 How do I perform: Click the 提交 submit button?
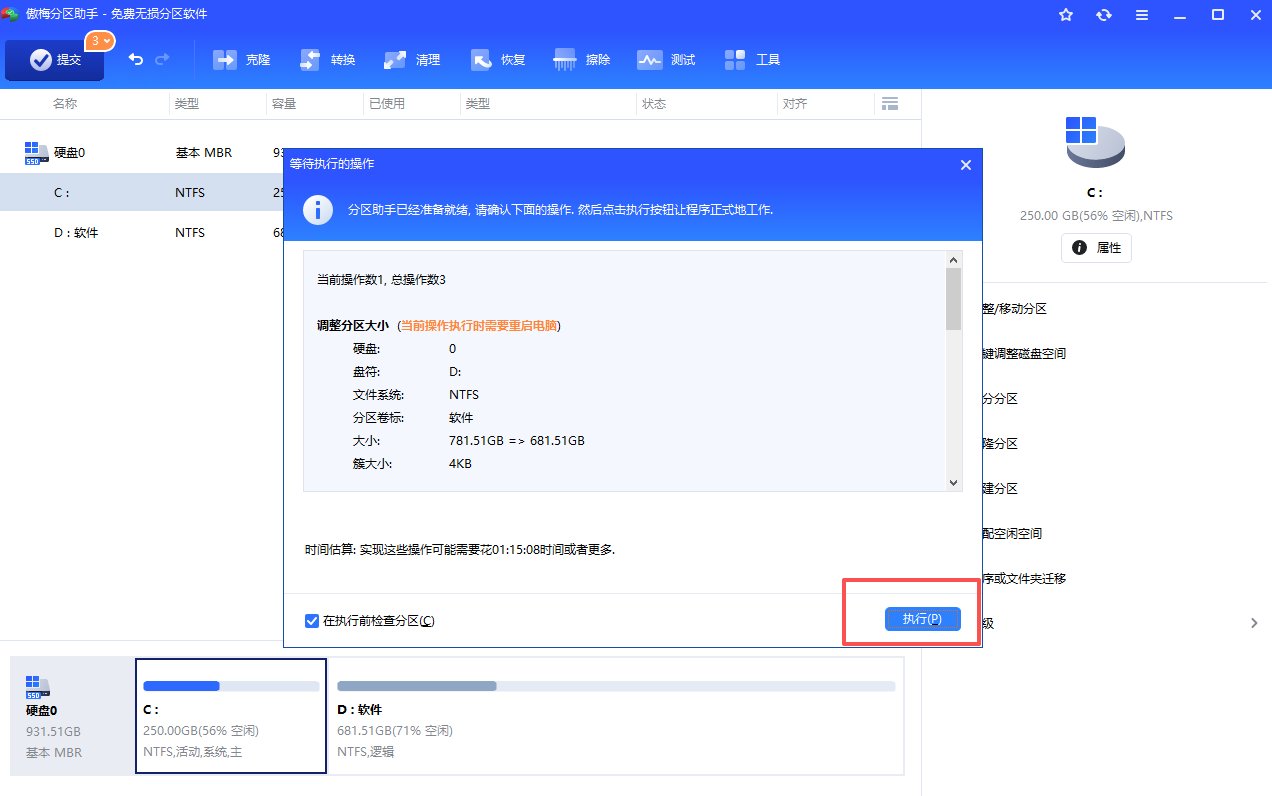coord(55,60)
